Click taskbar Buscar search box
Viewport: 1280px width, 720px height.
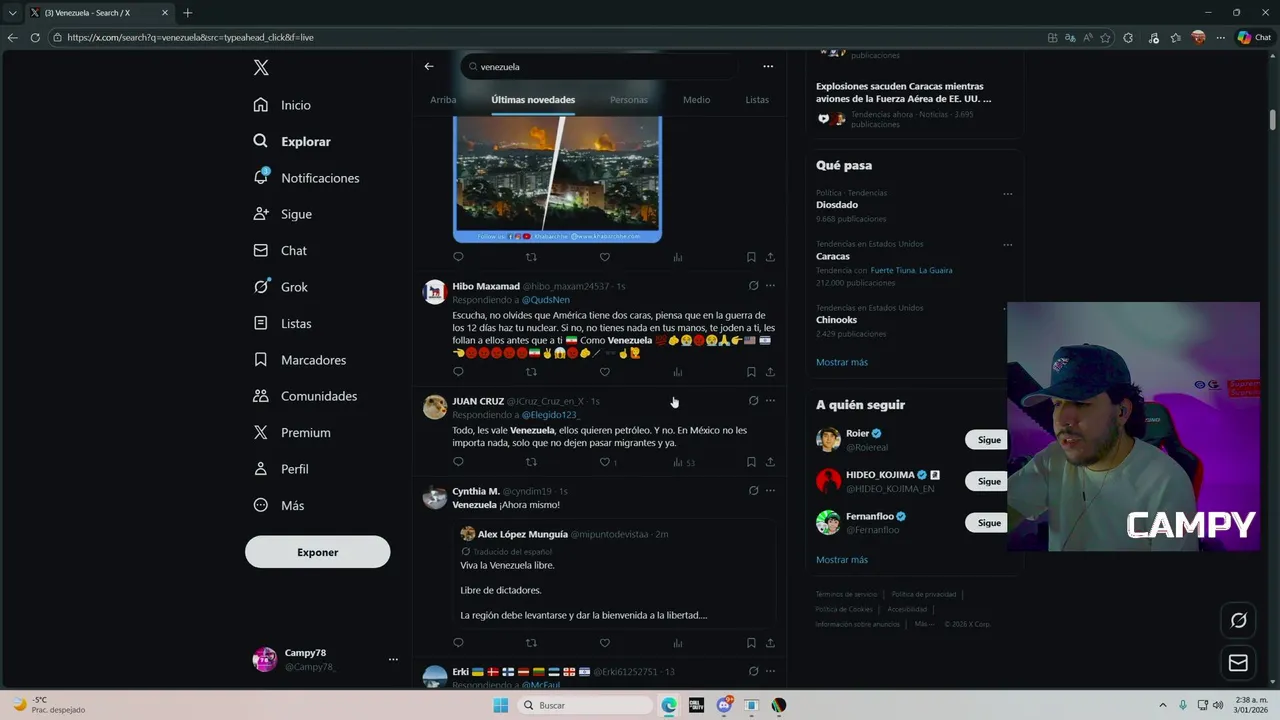586,705
